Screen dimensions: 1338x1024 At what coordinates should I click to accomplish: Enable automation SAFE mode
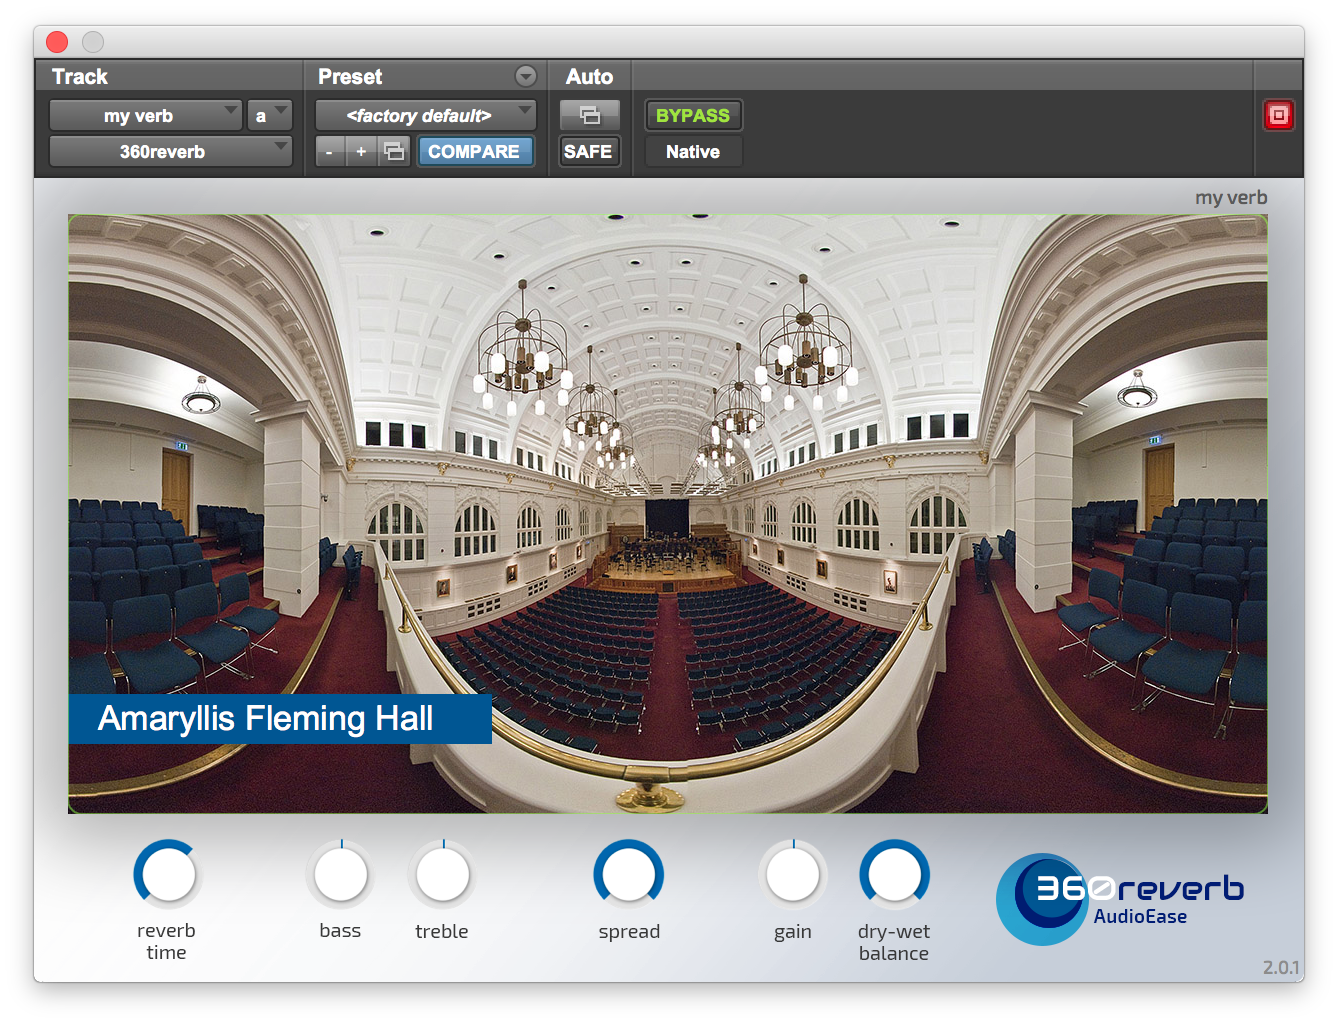tap(588, 152)
